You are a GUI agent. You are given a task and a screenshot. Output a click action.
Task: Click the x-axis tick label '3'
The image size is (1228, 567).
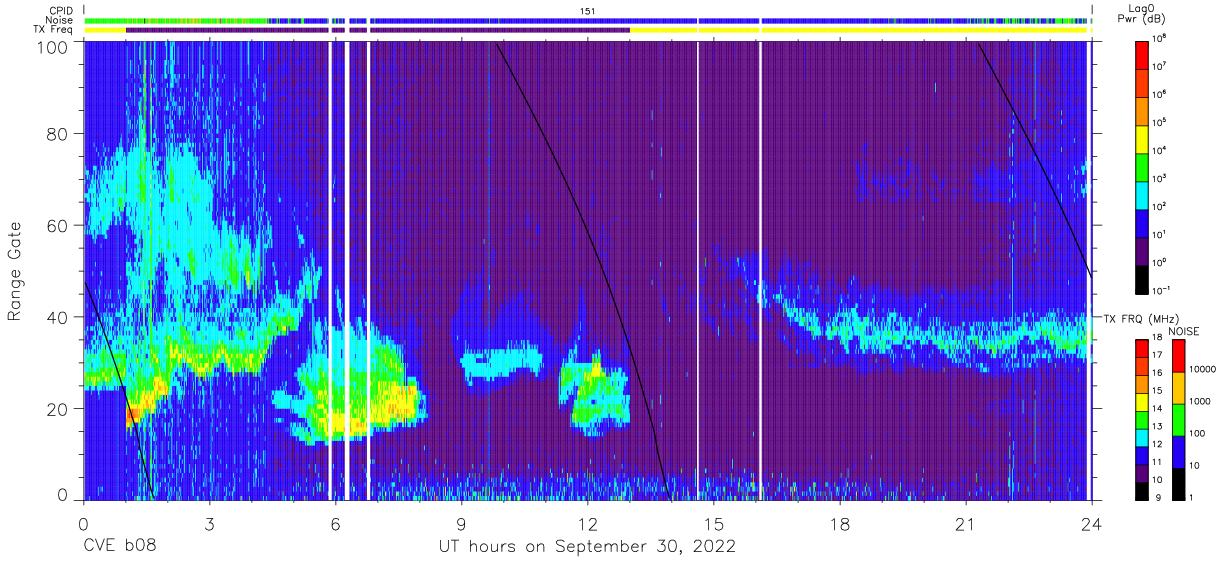tap(210, 524)
